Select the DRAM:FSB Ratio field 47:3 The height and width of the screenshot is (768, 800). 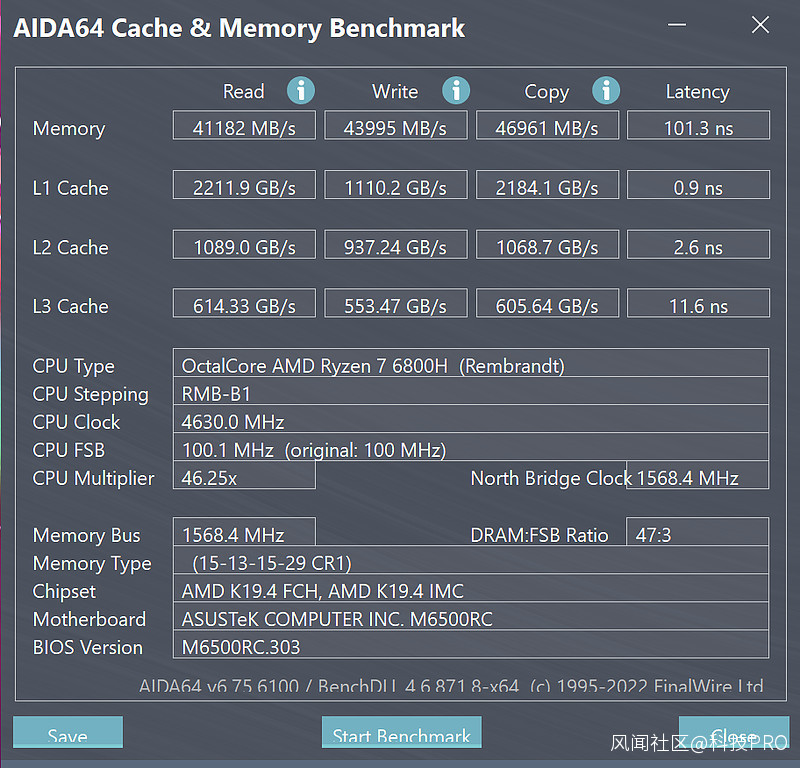click(x=698, y=535)
